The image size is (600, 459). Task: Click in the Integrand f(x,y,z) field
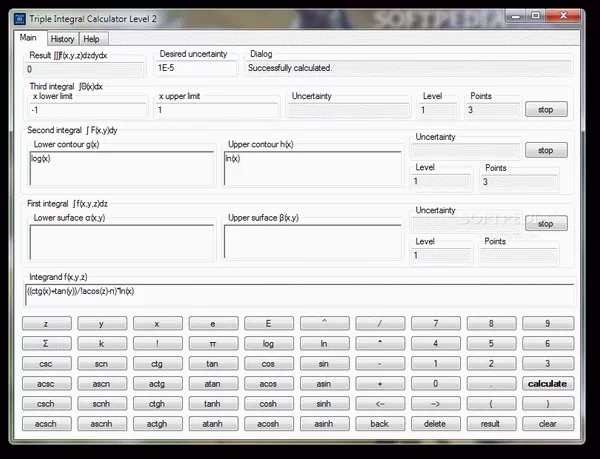coord(300,295)
